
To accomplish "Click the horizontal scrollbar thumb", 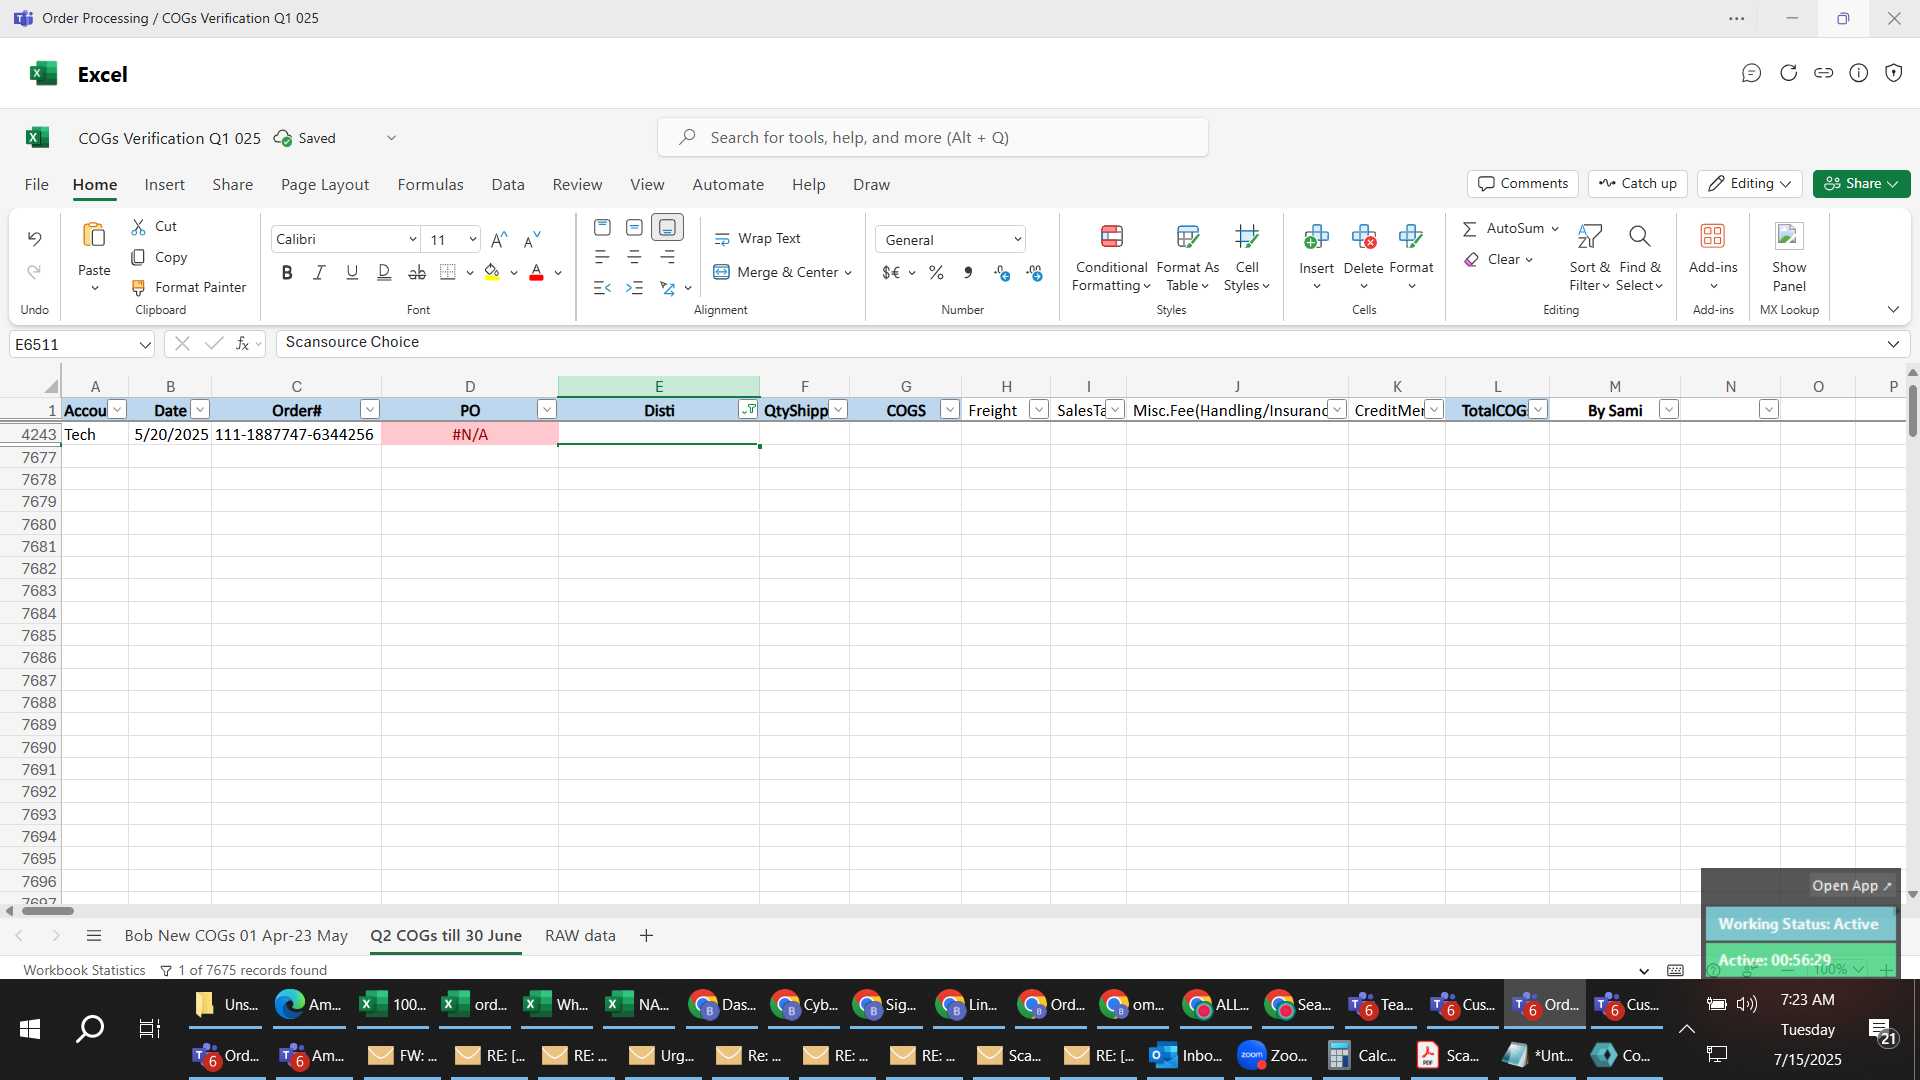I will (48, 911).
